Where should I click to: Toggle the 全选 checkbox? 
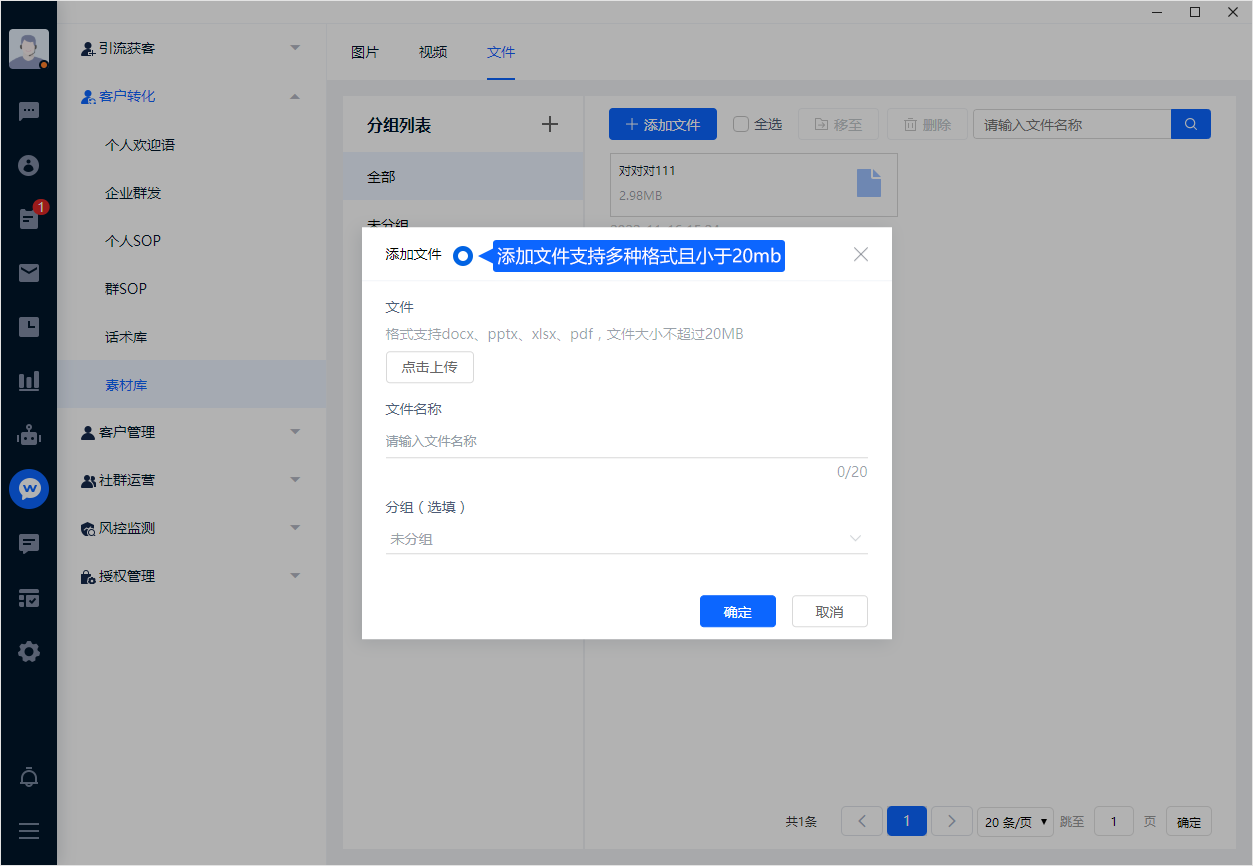741,125
